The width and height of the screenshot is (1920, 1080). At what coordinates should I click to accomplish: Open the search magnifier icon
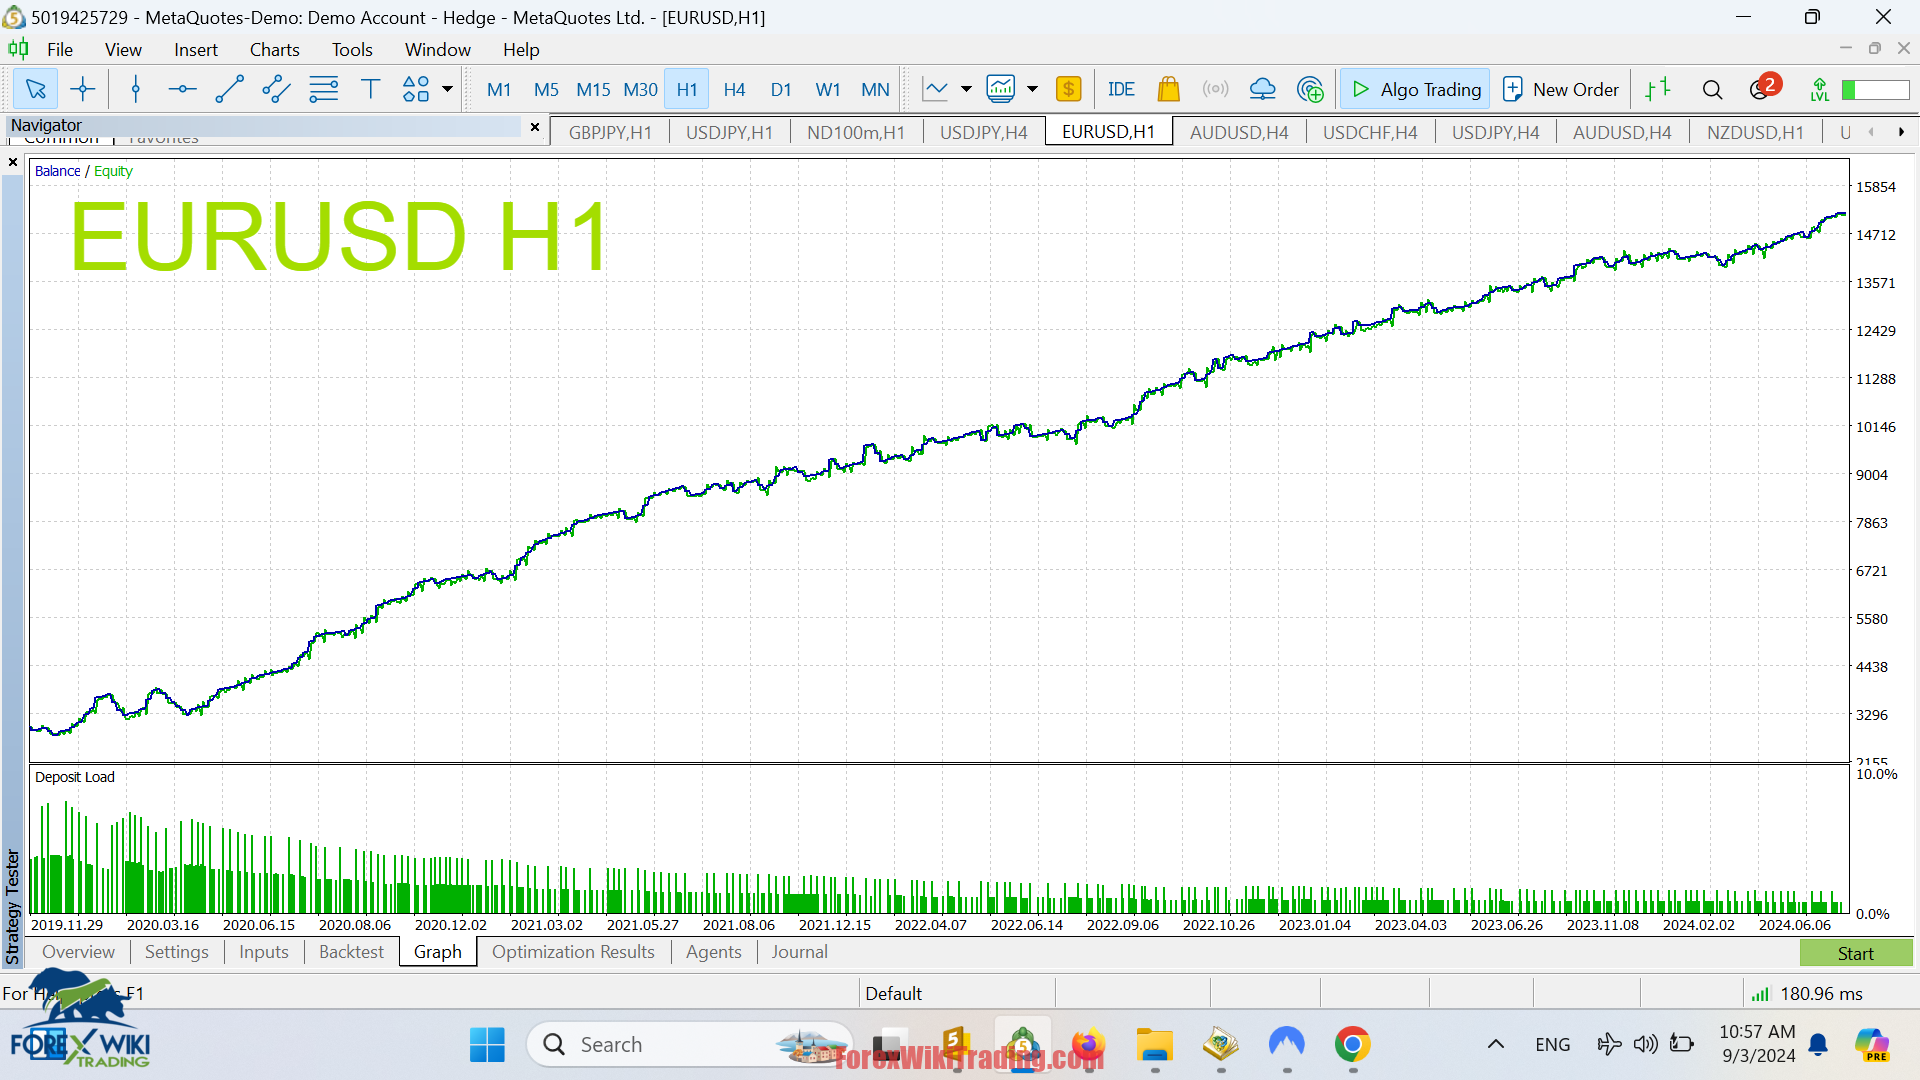coord(1712,90)
